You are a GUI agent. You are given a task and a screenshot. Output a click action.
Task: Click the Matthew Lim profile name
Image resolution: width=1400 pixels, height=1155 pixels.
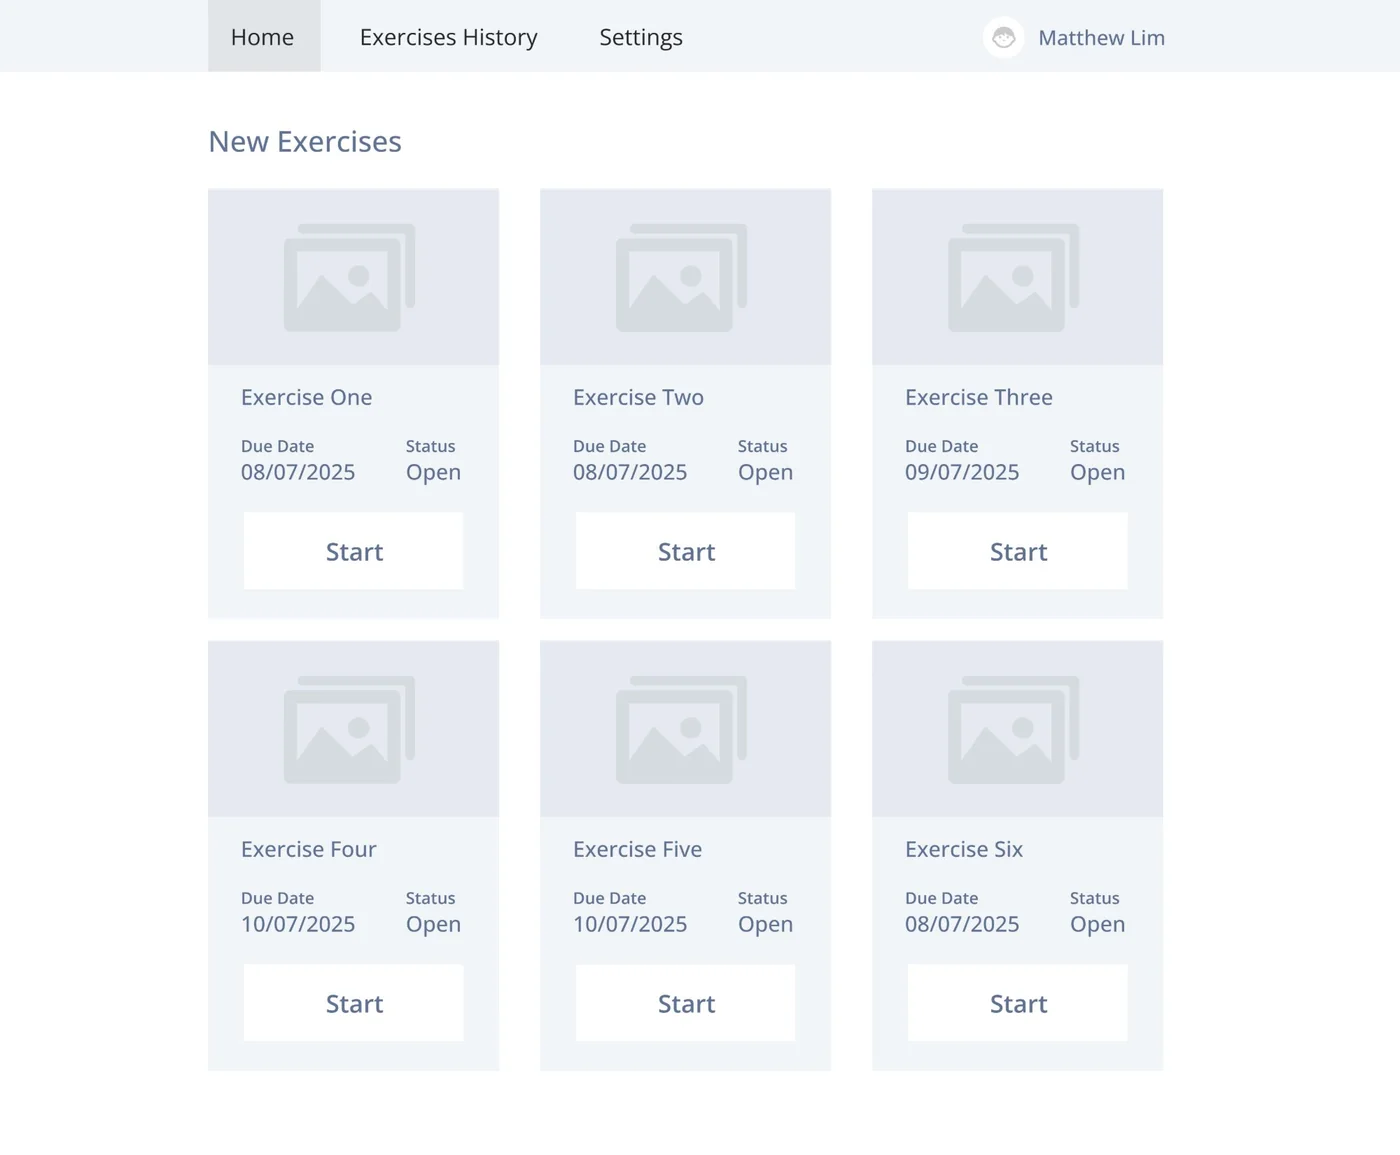click(1101, 38)
